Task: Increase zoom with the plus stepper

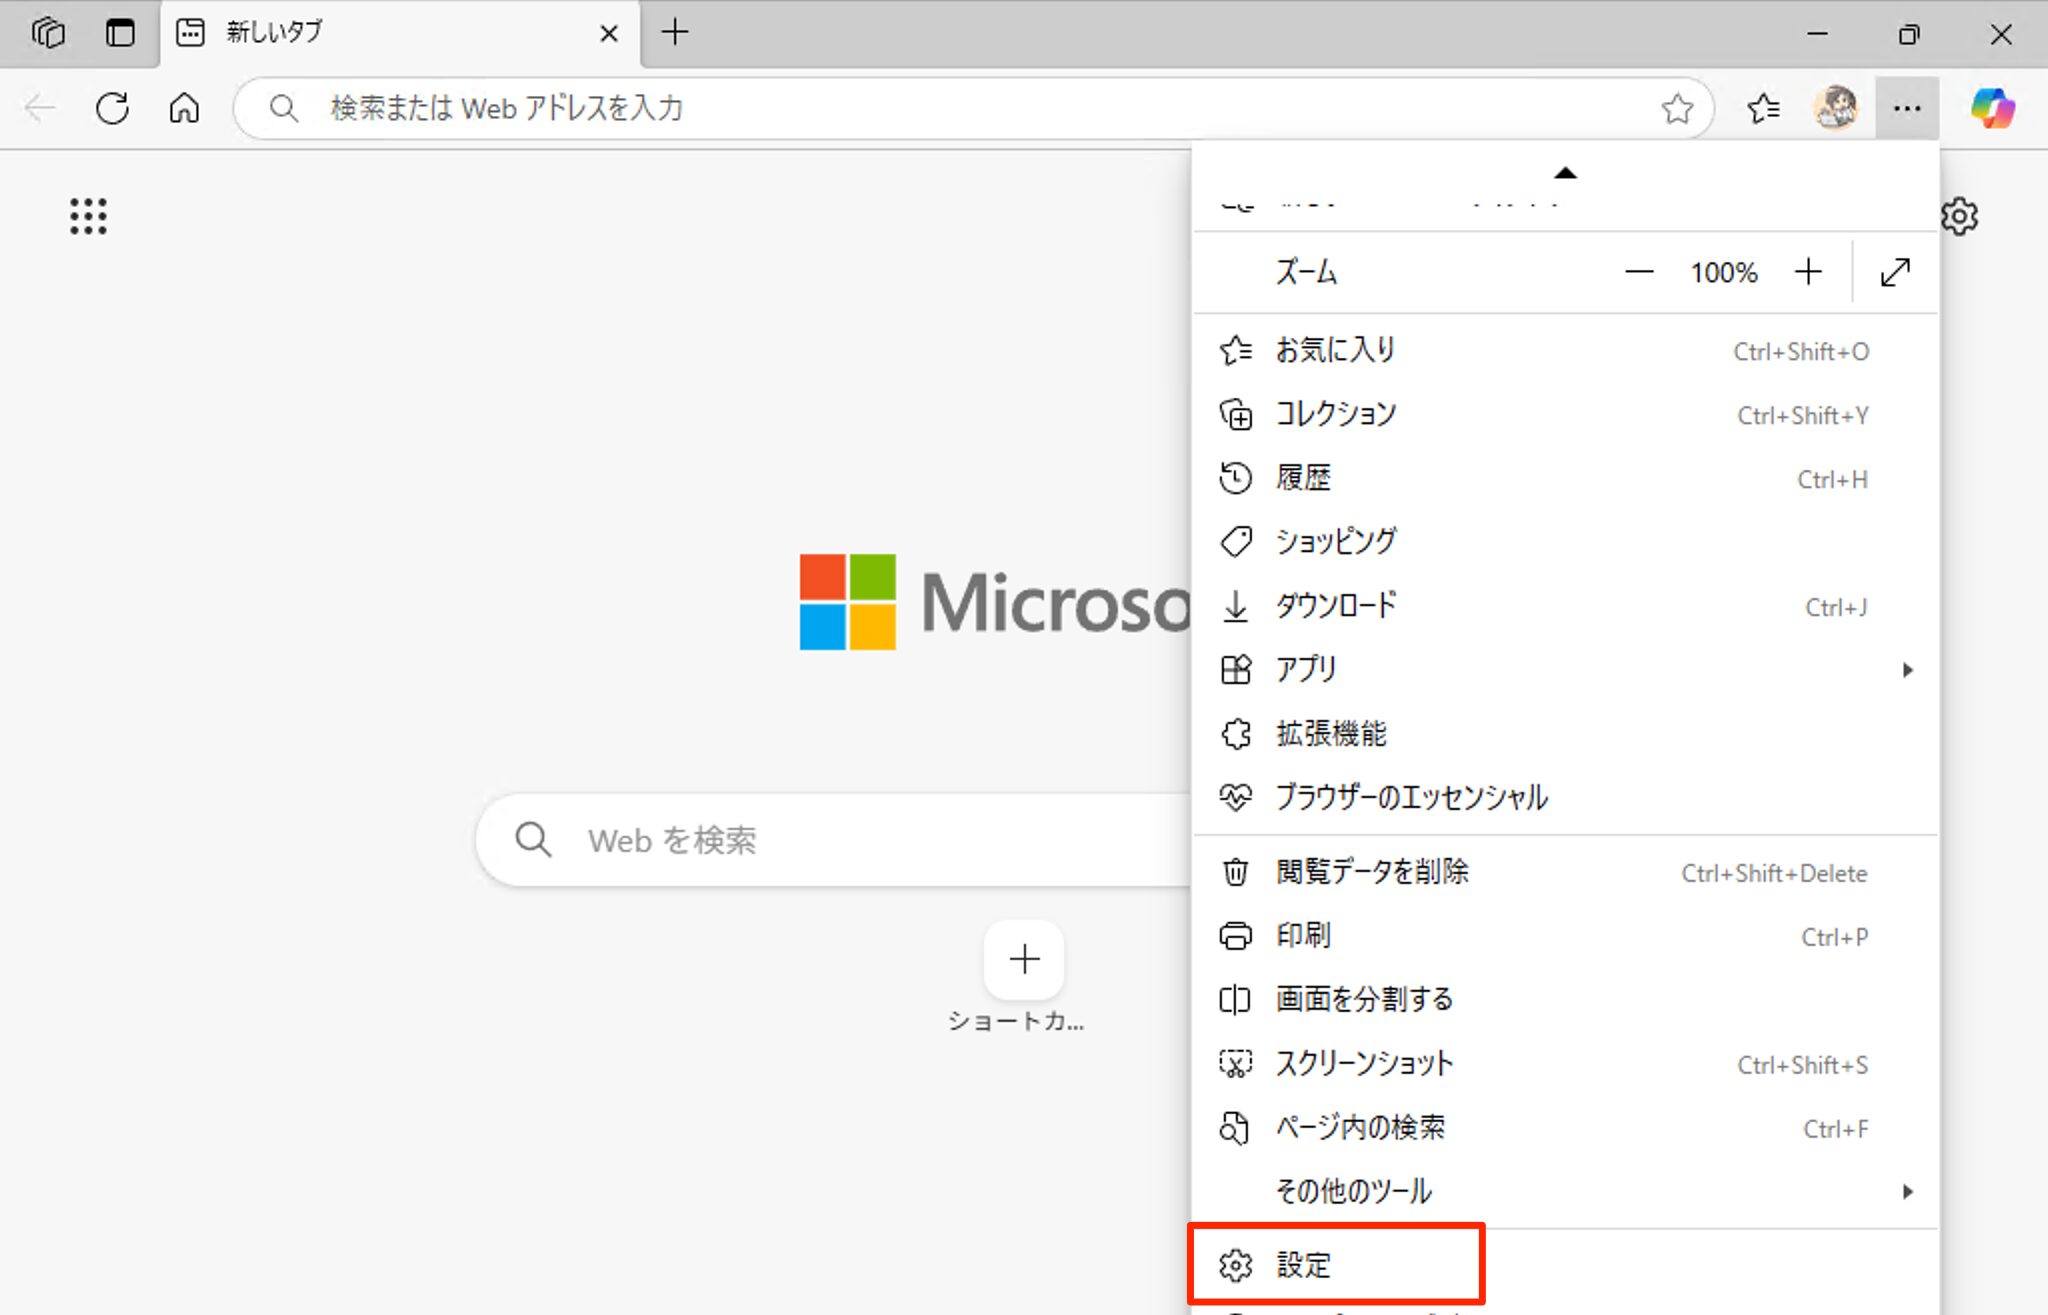Action: pyautogui.click(x=1808, y=272)
